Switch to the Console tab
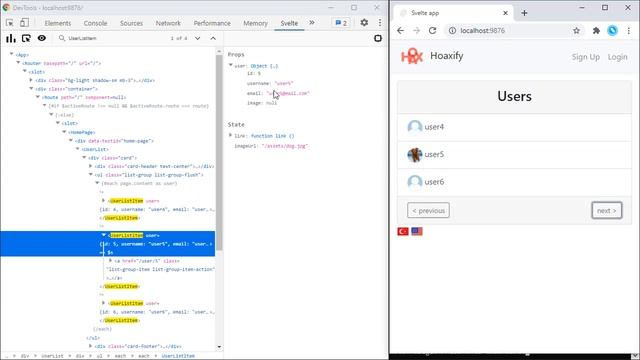The width and height of the screenshot is (640, 360). 95,23
